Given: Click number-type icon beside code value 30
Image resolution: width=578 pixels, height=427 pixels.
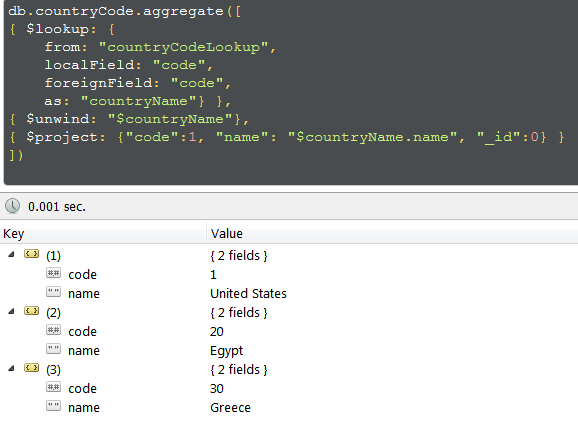Looking at the screenshot, I should tap(53, 387).
